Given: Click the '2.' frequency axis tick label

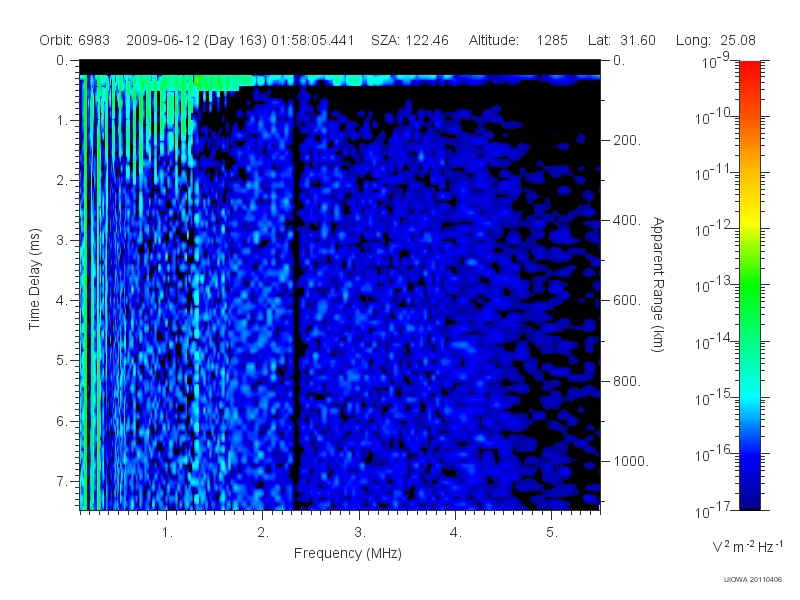Looking at the screenshot, I should 263,533.
